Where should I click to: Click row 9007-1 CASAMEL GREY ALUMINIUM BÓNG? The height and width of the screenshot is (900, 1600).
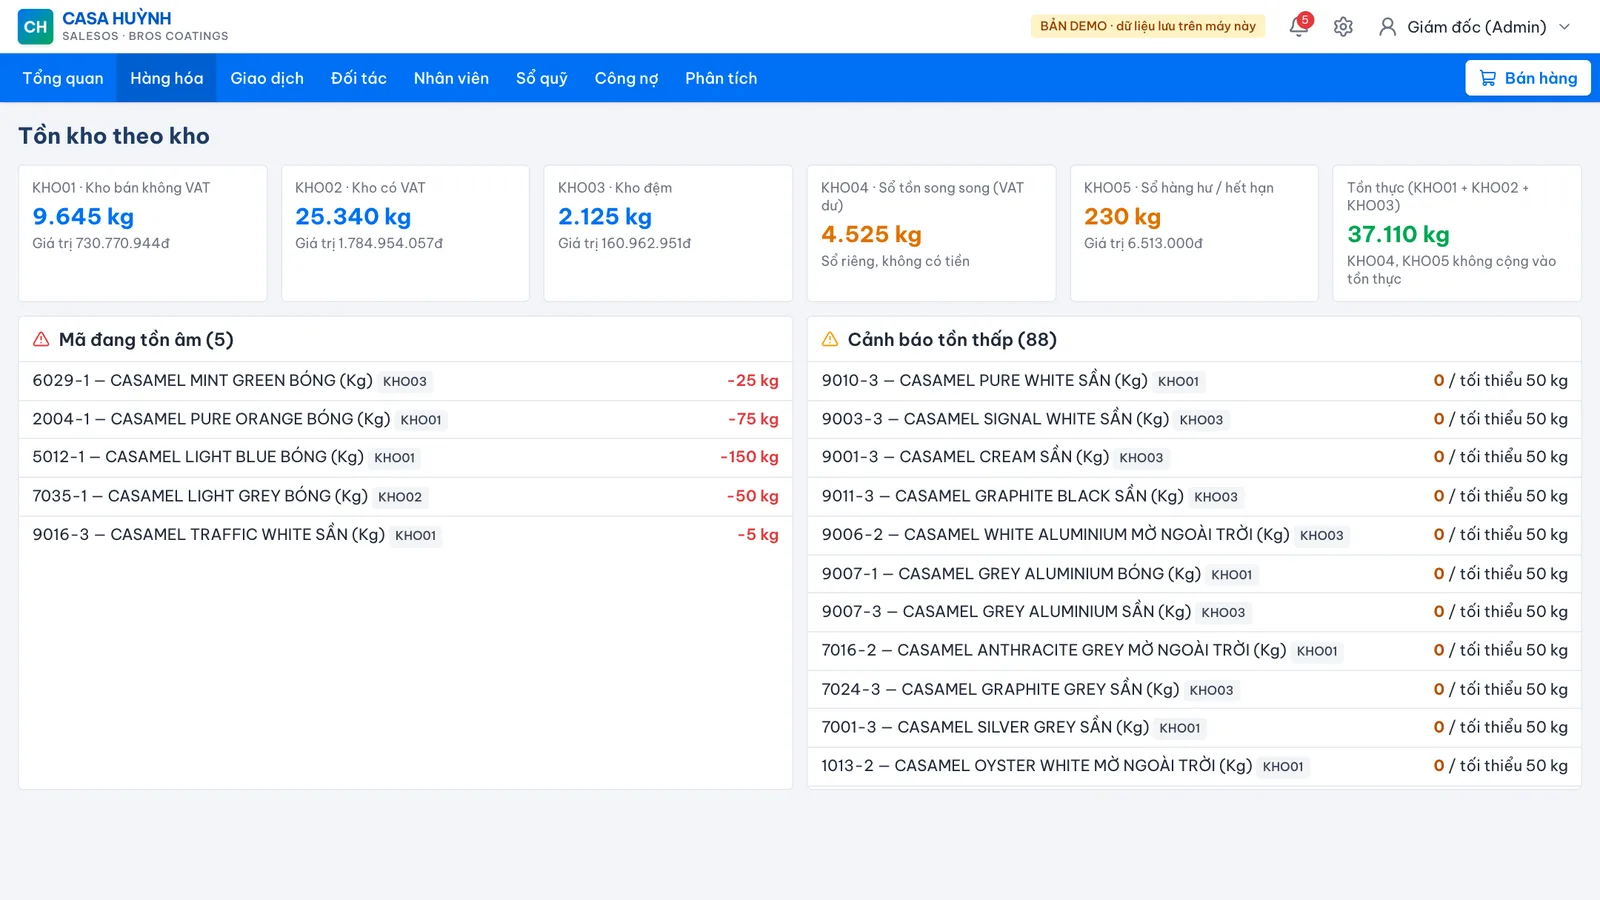(x=1194, y=574)
